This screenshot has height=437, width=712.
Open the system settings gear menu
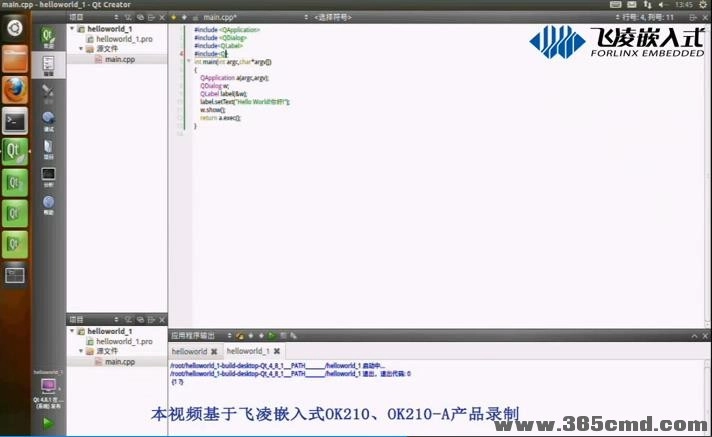[x=704, y=5]
